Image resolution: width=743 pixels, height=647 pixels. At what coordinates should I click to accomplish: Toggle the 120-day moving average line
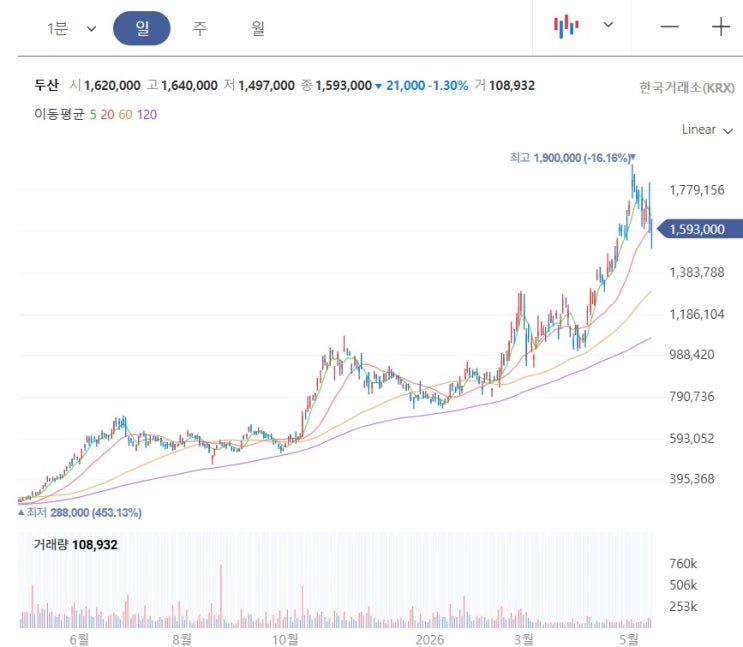(x=147, y=115)
